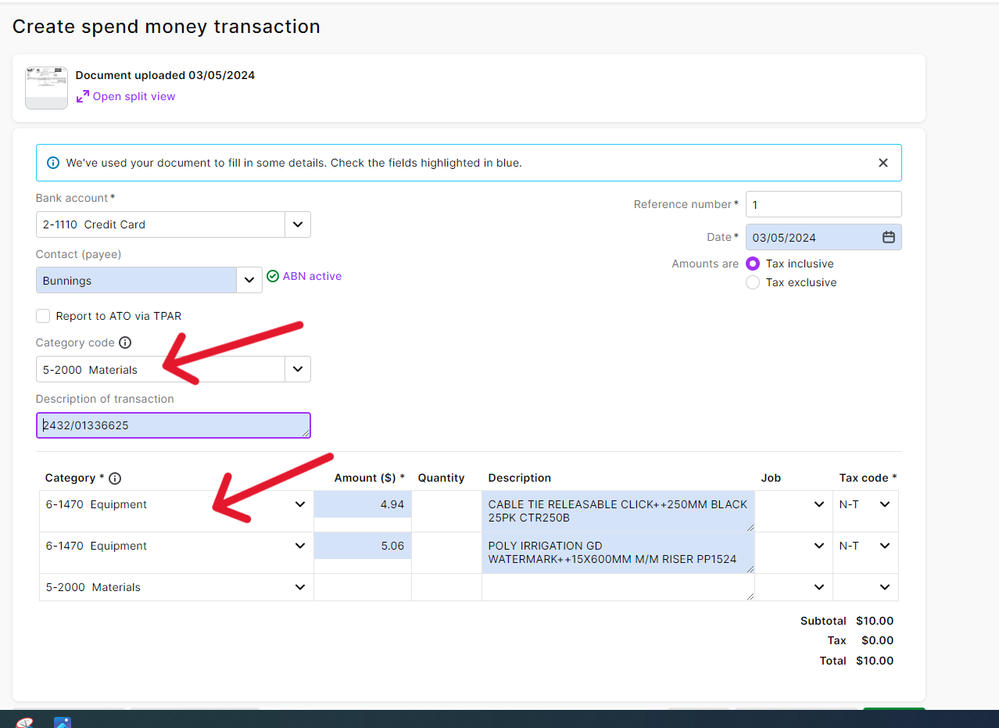Click the info icon in the blue banner
This screenshot has height=728, width=999.
(54, 163)
